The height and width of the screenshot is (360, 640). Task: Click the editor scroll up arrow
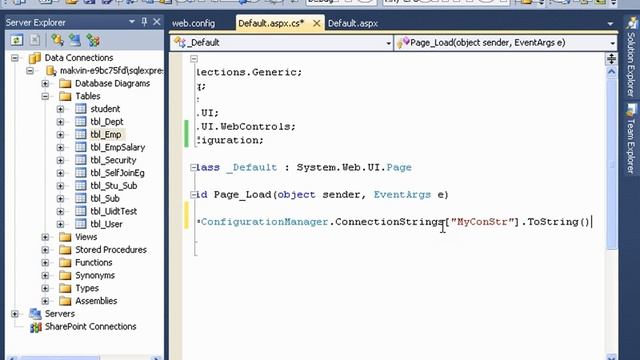coord(611,72)
